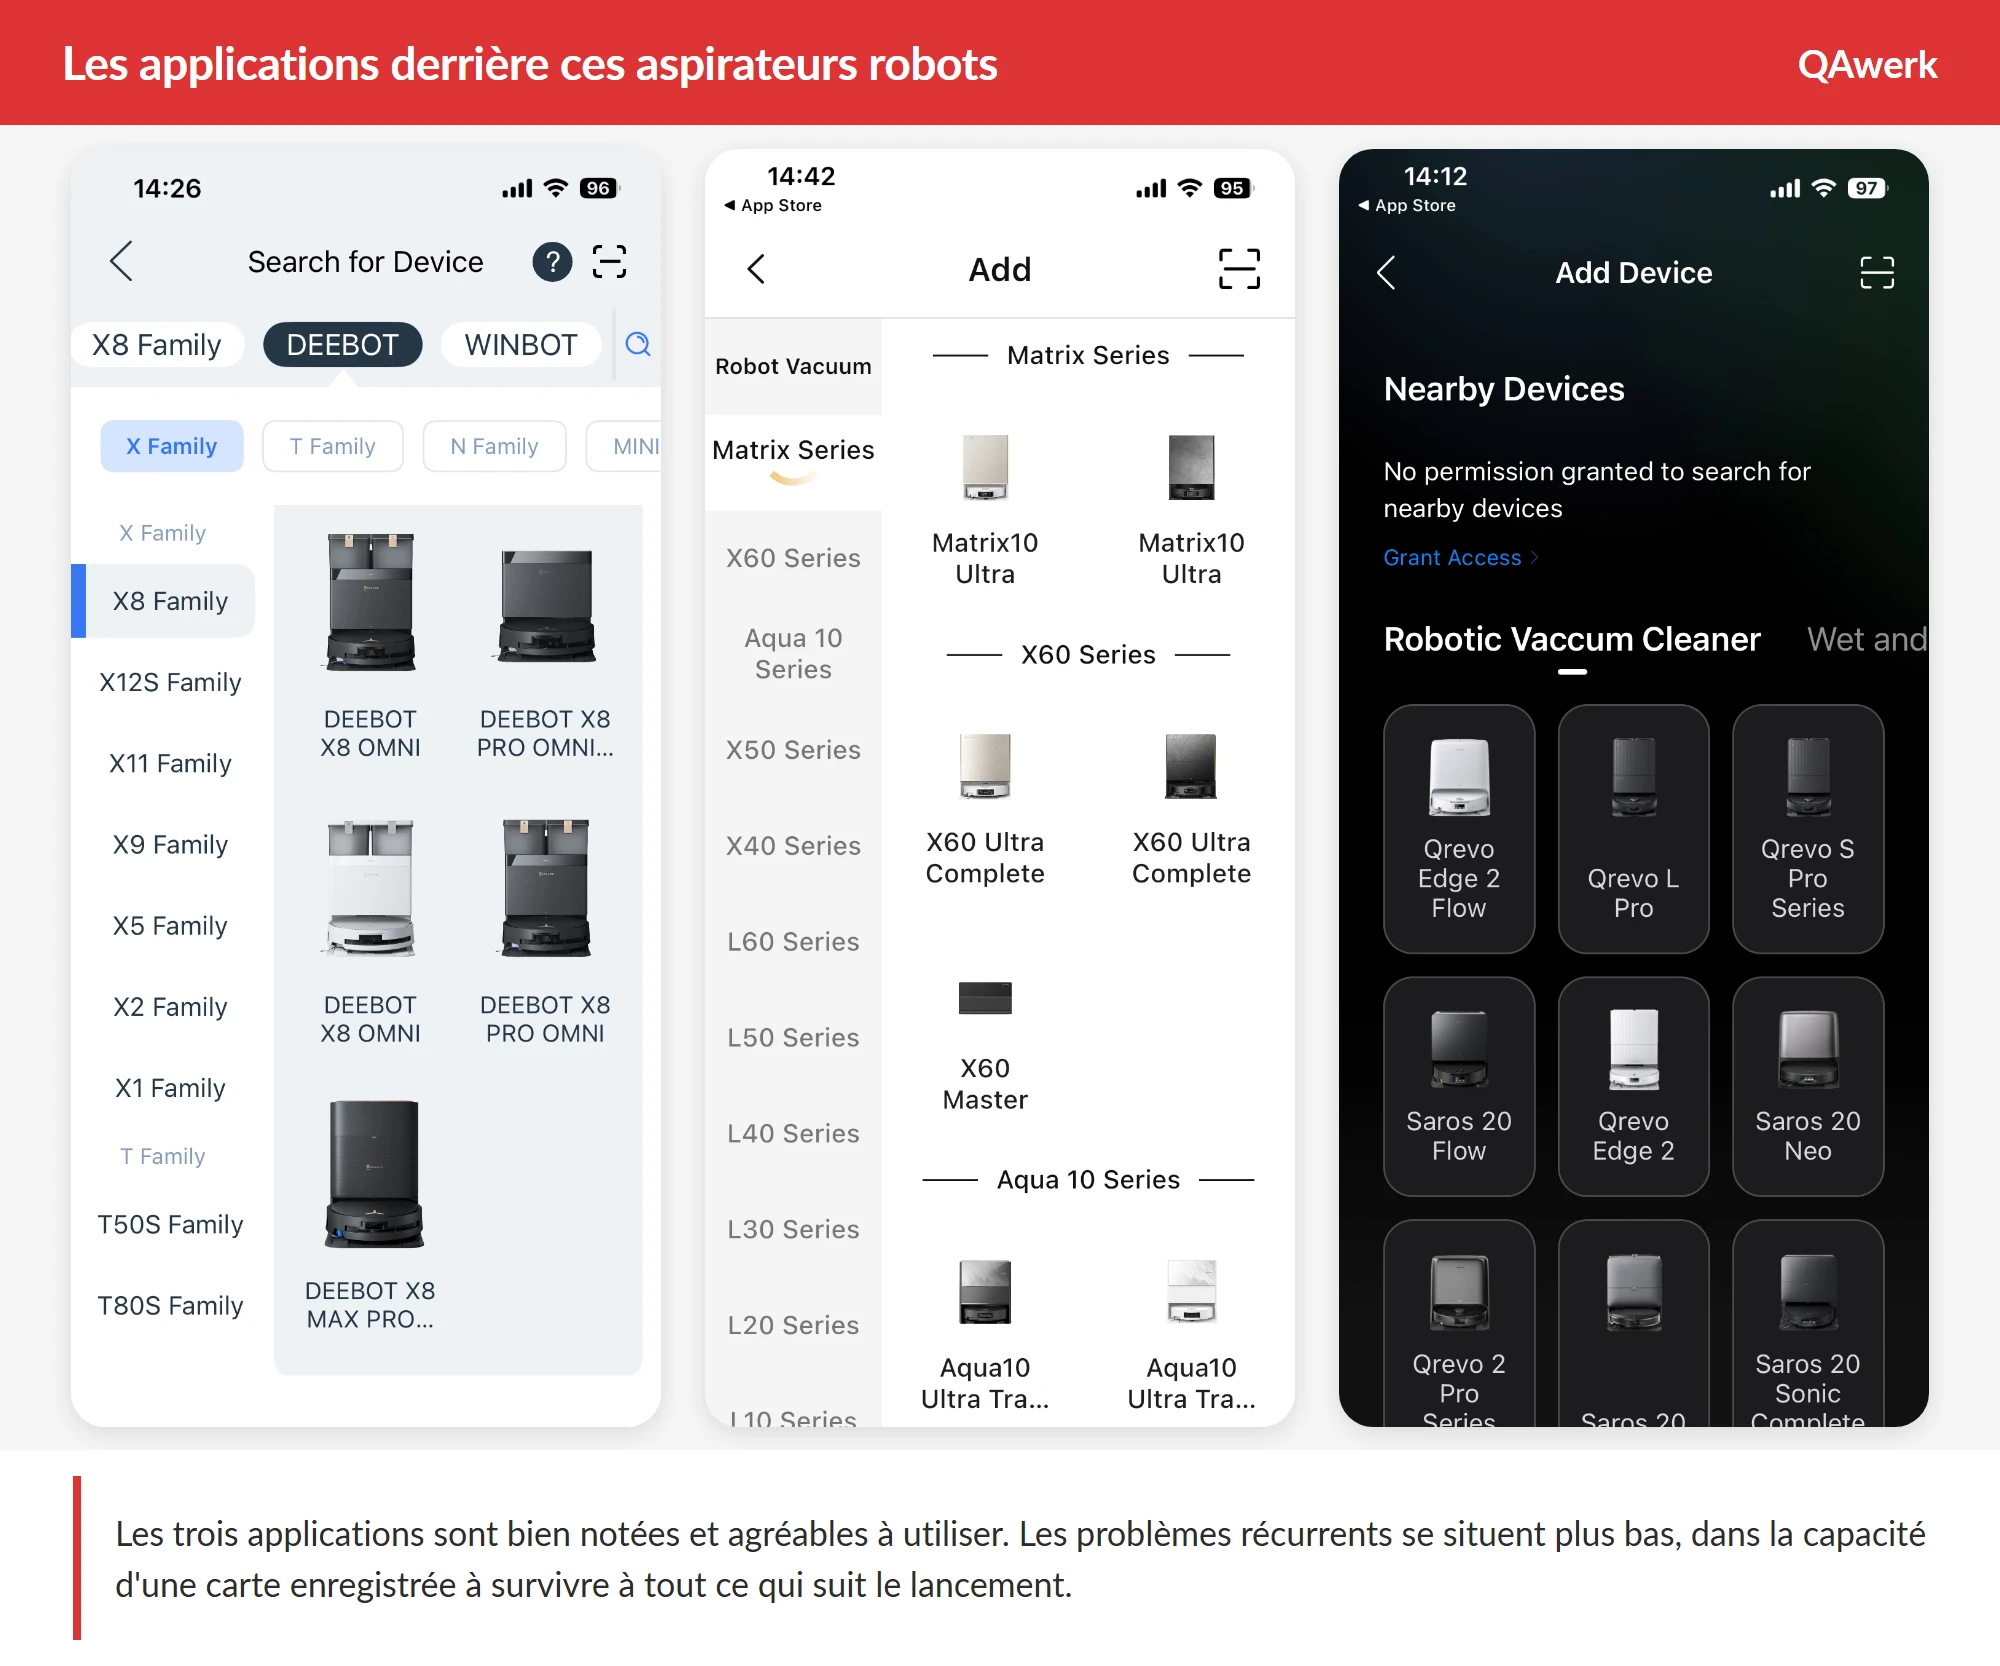Viewport: 2000px width, 1666px height.
Task: Tap the back chevron beside the Add title
Action: tap(756, 269)
